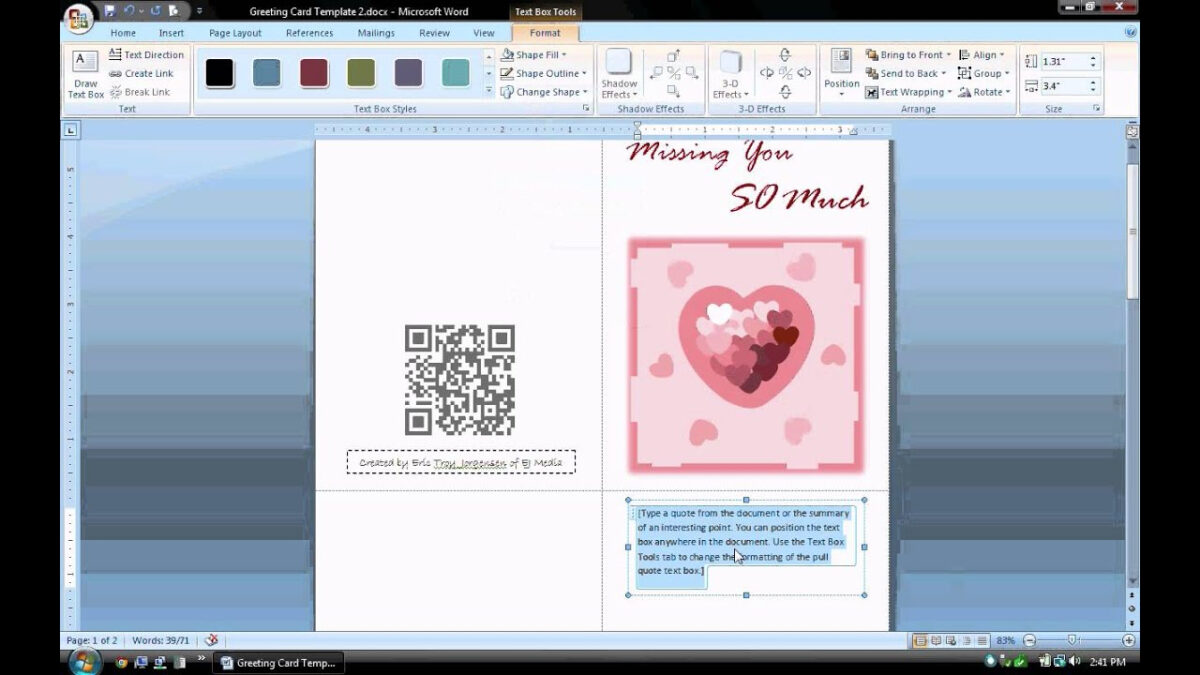The width and height of the screenshot is (1200, 675).
Task: Open the Shadow Effects gallery
Action: click(618, 73)
